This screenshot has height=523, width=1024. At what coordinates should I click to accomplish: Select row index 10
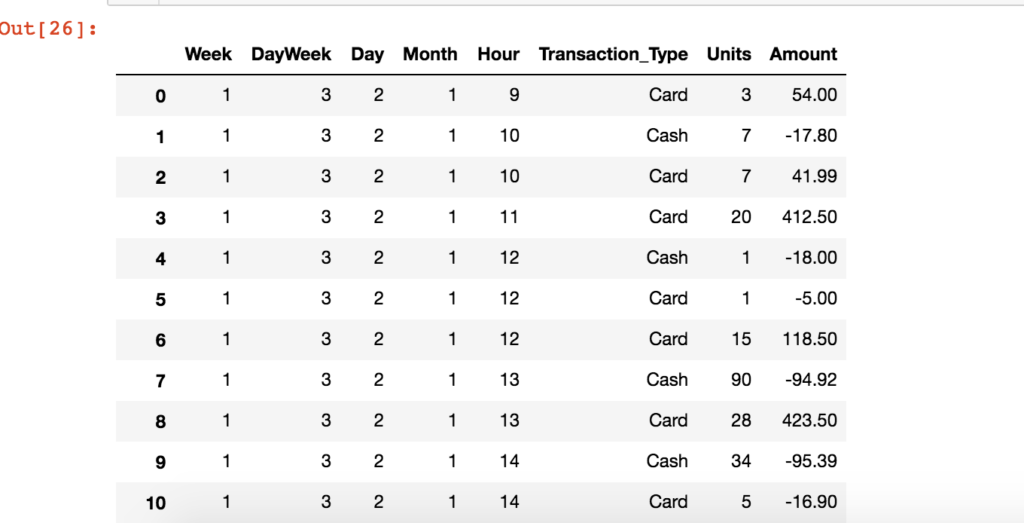click(x=156, y=503)
